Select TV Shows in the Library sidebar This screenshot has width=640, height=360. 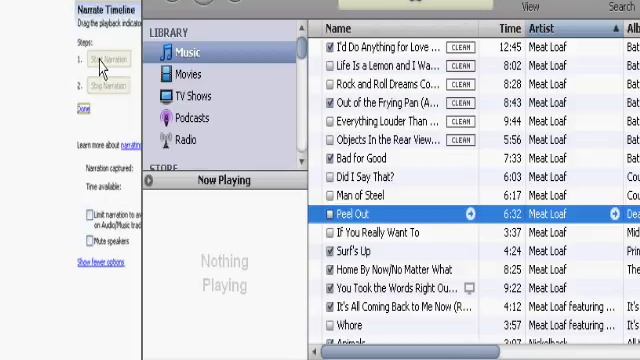pos(193,96)
